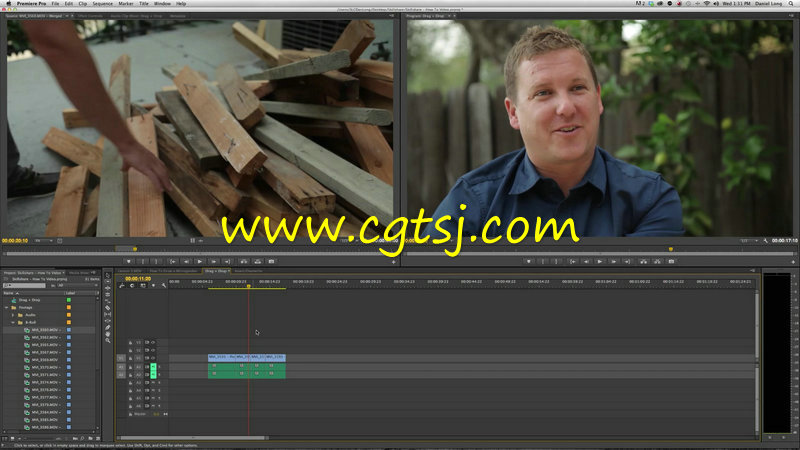Mute audio track A1

(x=153, y=366)
